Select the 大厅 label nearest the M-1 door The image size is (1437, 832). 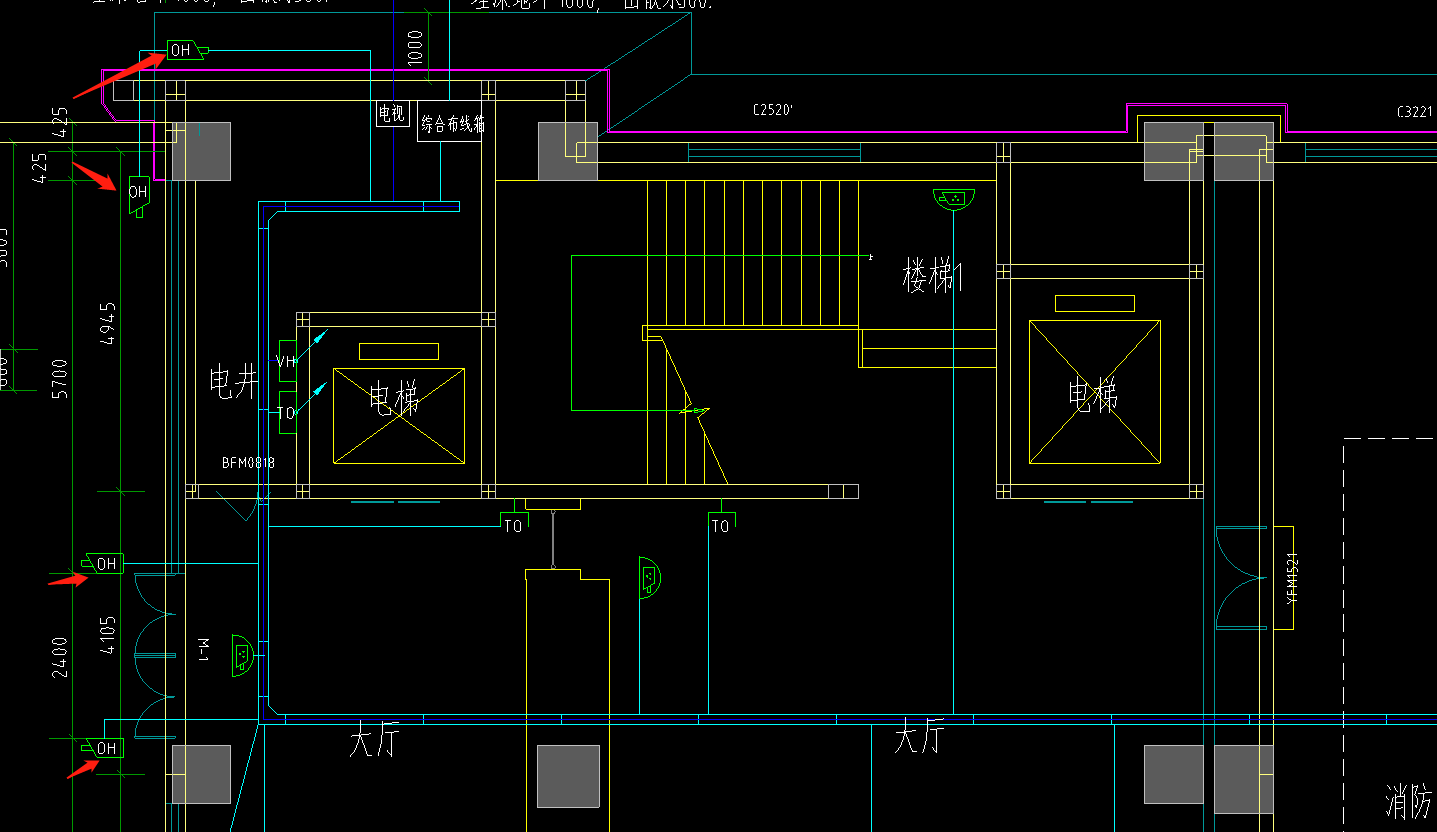click(373, 741)
